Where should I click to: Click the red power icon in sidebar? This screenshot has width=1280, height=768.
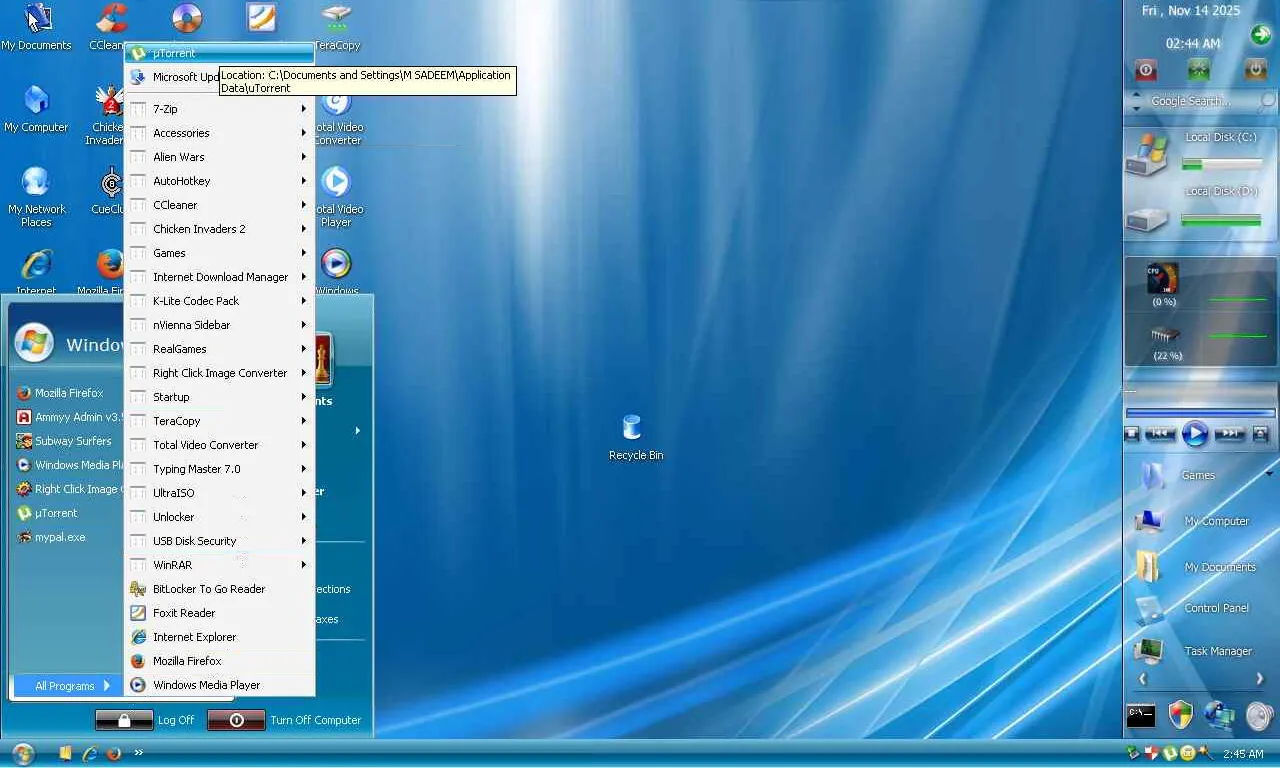coord(1146,70)
